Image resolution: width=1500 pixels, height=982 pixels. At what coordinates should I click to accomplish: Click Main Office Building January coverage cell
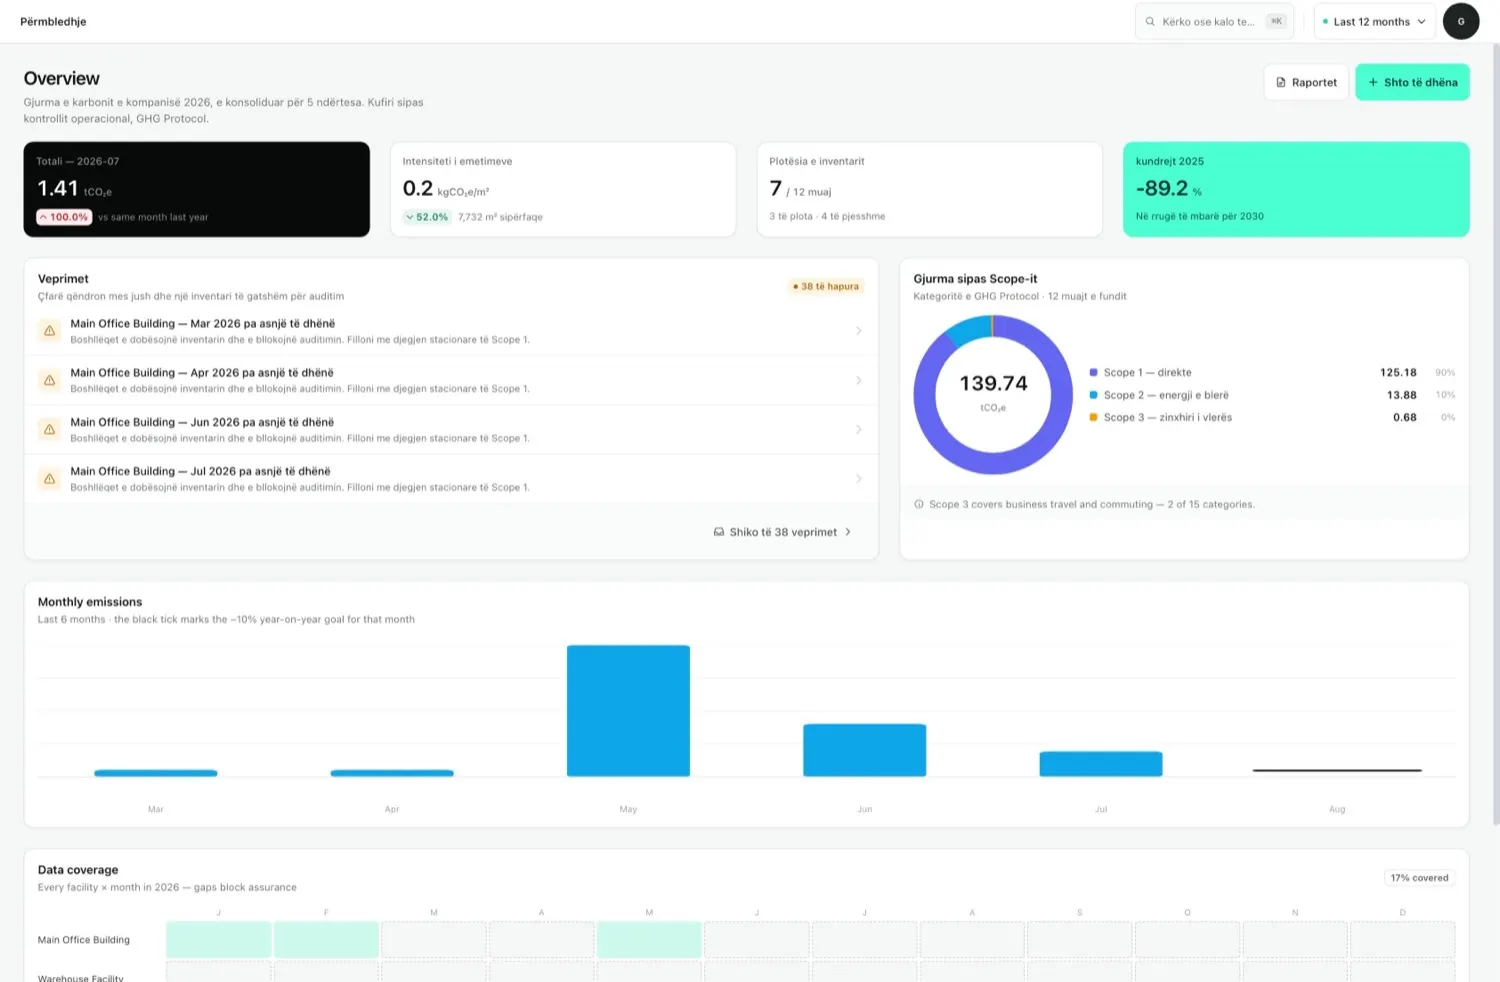(219, 940)
